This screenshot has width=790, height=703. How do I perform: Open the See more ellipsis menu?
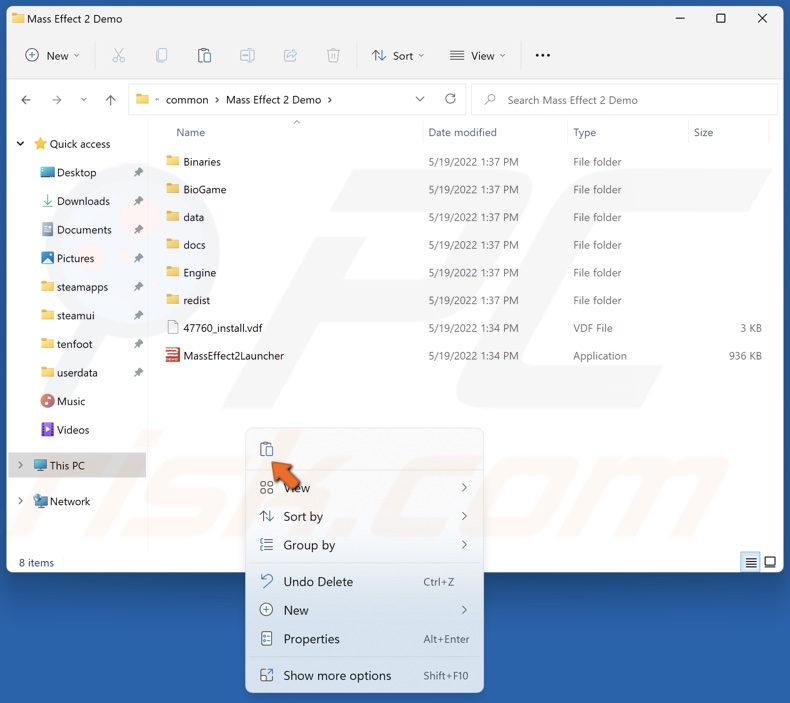(x=543, y=55)
